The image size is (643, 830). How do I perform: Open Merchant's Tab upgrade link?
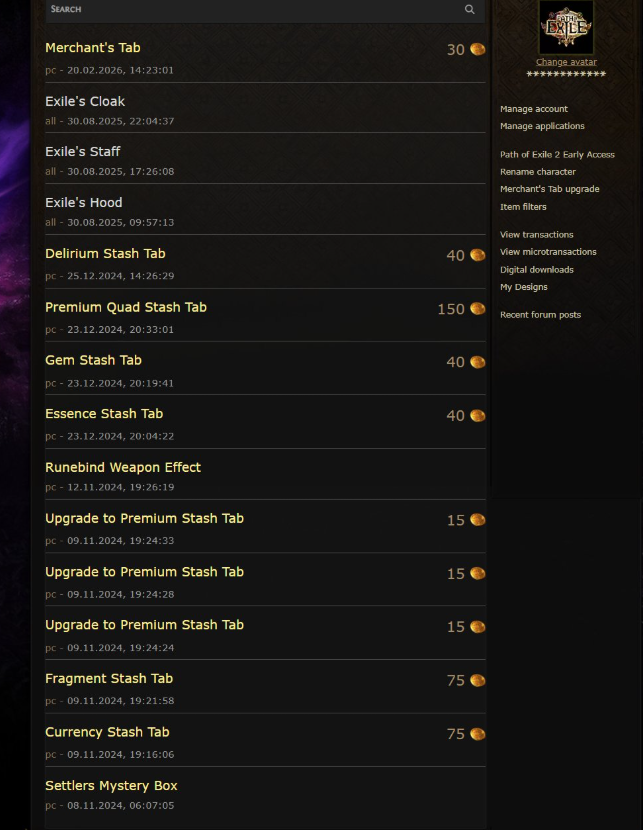[549, 189]
